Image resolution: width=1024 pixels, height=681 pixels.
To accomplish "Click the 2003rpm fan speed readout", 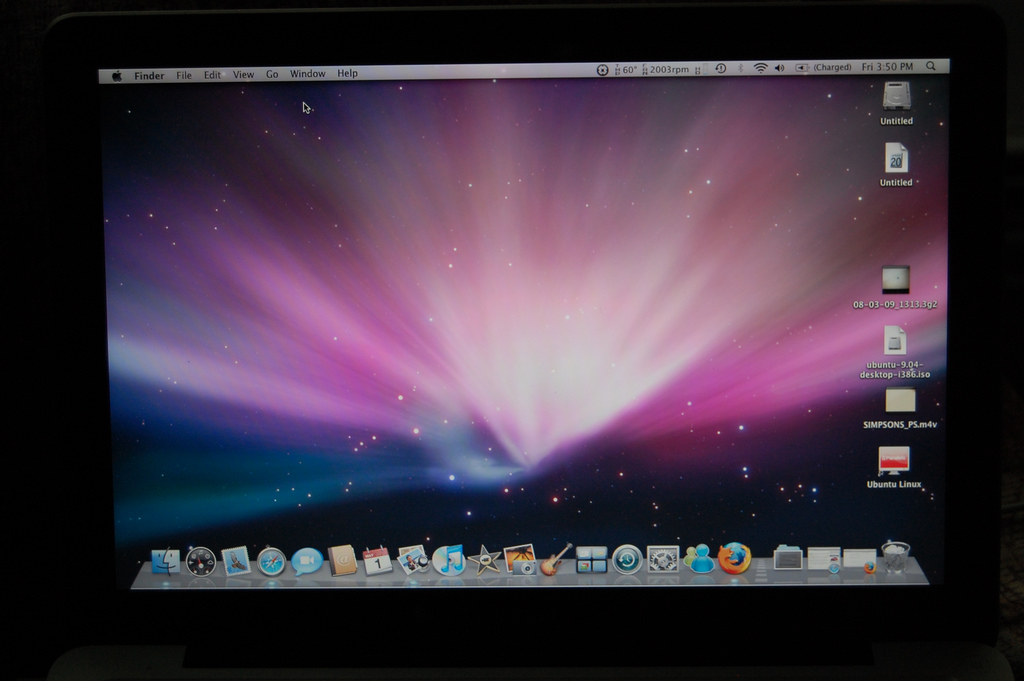I will click(x=665, y=69).
